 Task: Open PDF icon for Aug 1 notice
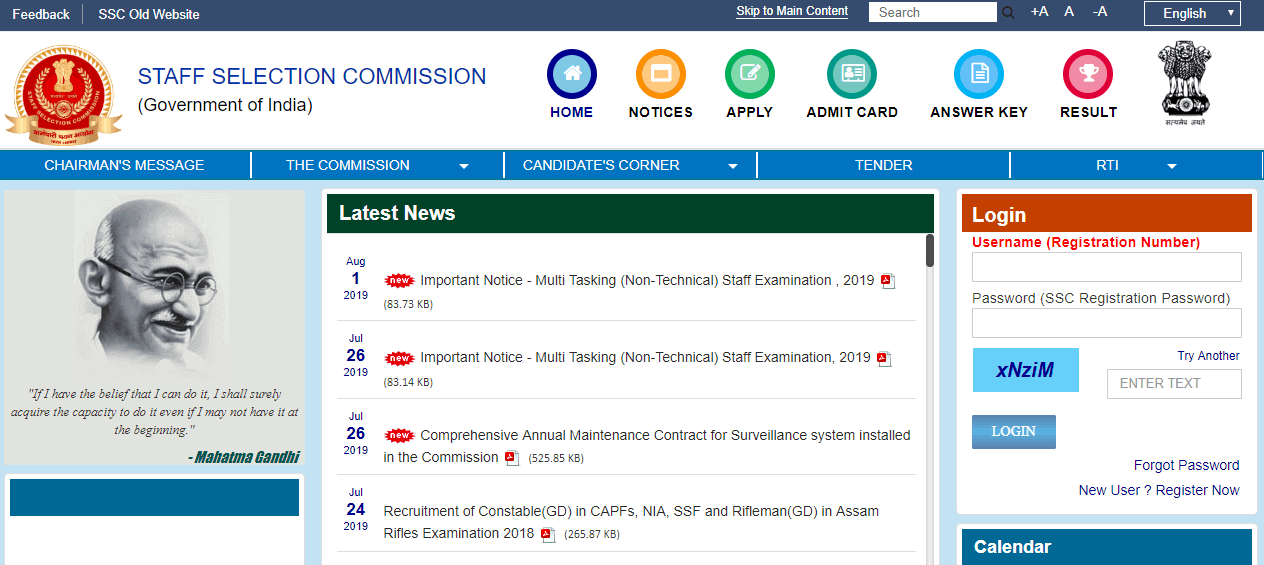point(888,281)
